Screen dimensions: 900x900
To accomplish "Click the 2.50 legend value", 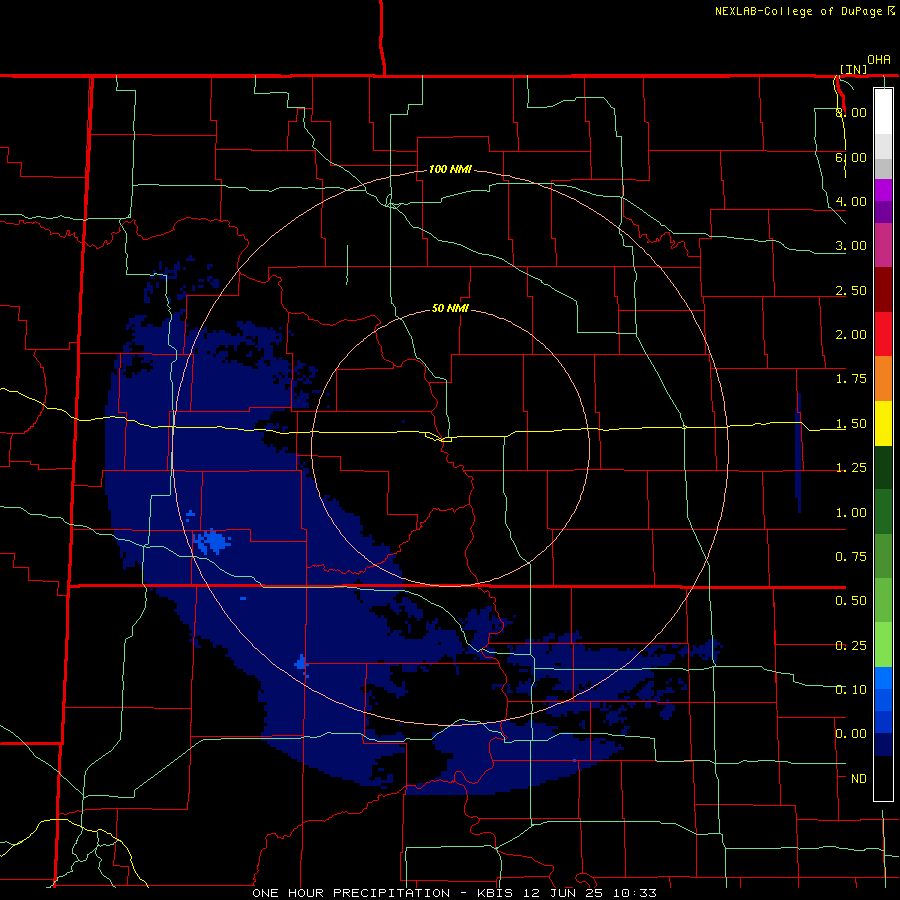I will click(x=851, y=290).
